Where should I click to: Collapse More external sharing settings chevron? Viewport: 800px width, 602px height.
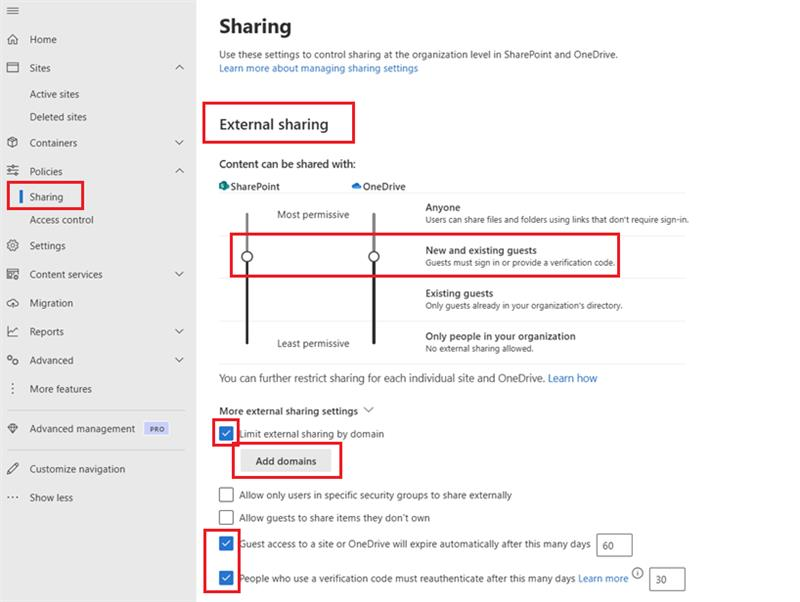click(x=369, y=410)
